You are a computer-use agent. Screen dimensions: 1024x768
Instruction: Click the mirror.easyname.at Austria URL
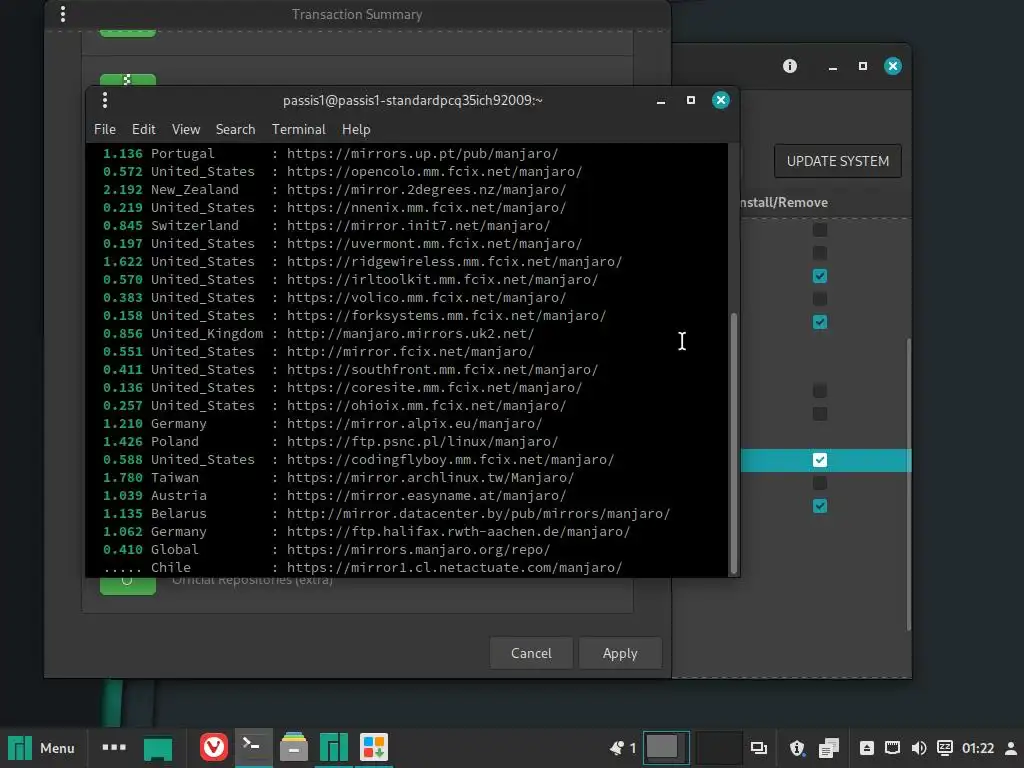[x=426, y=496]
